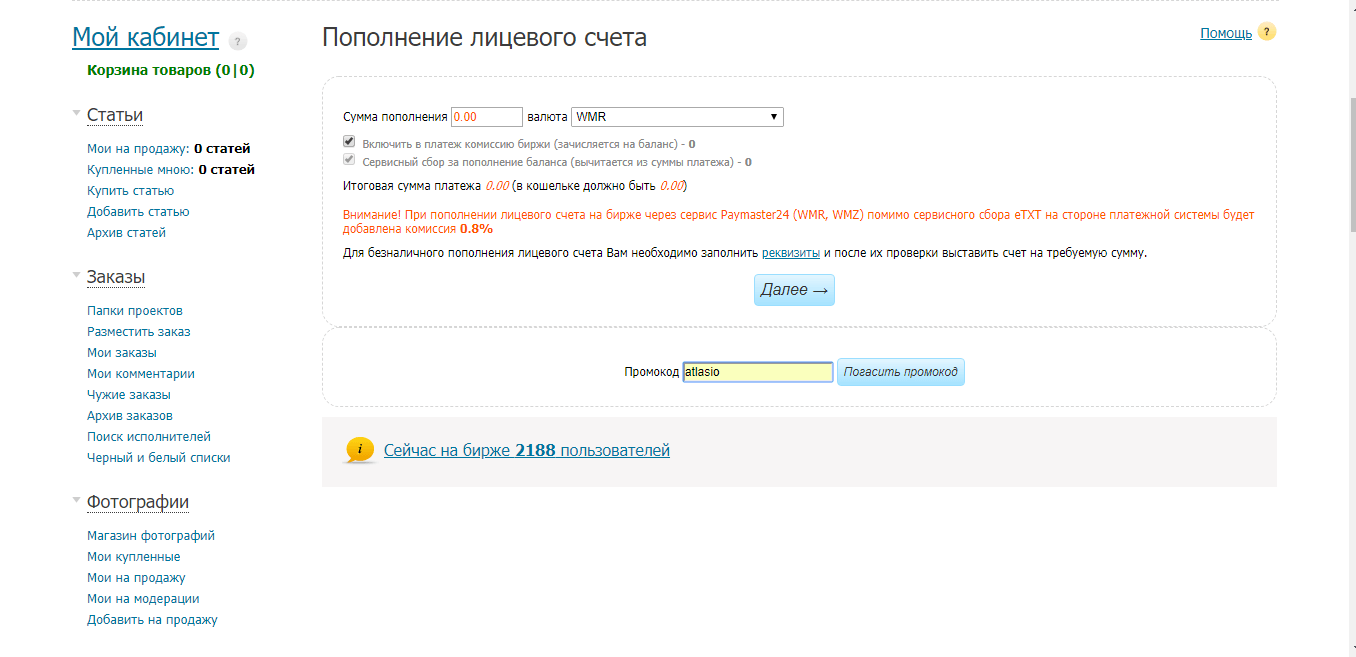Toggle the service fee checkbox

[349, 160]
